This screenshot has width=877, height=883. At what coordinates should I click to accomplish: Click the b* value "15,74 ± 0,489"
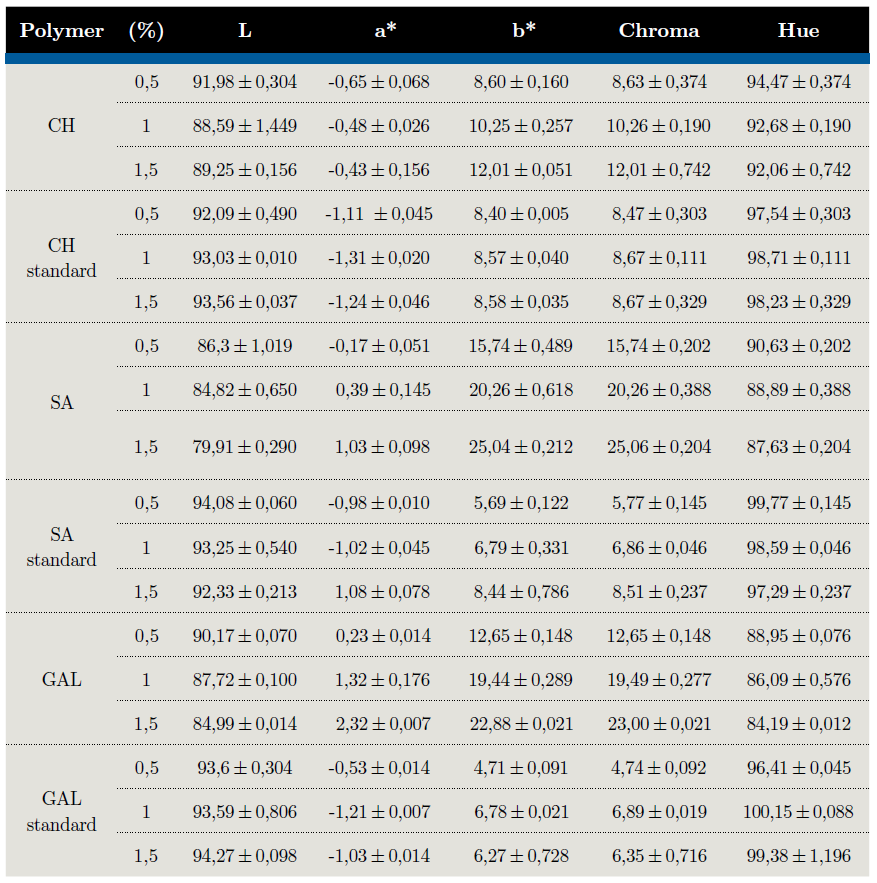click(521, 346)
